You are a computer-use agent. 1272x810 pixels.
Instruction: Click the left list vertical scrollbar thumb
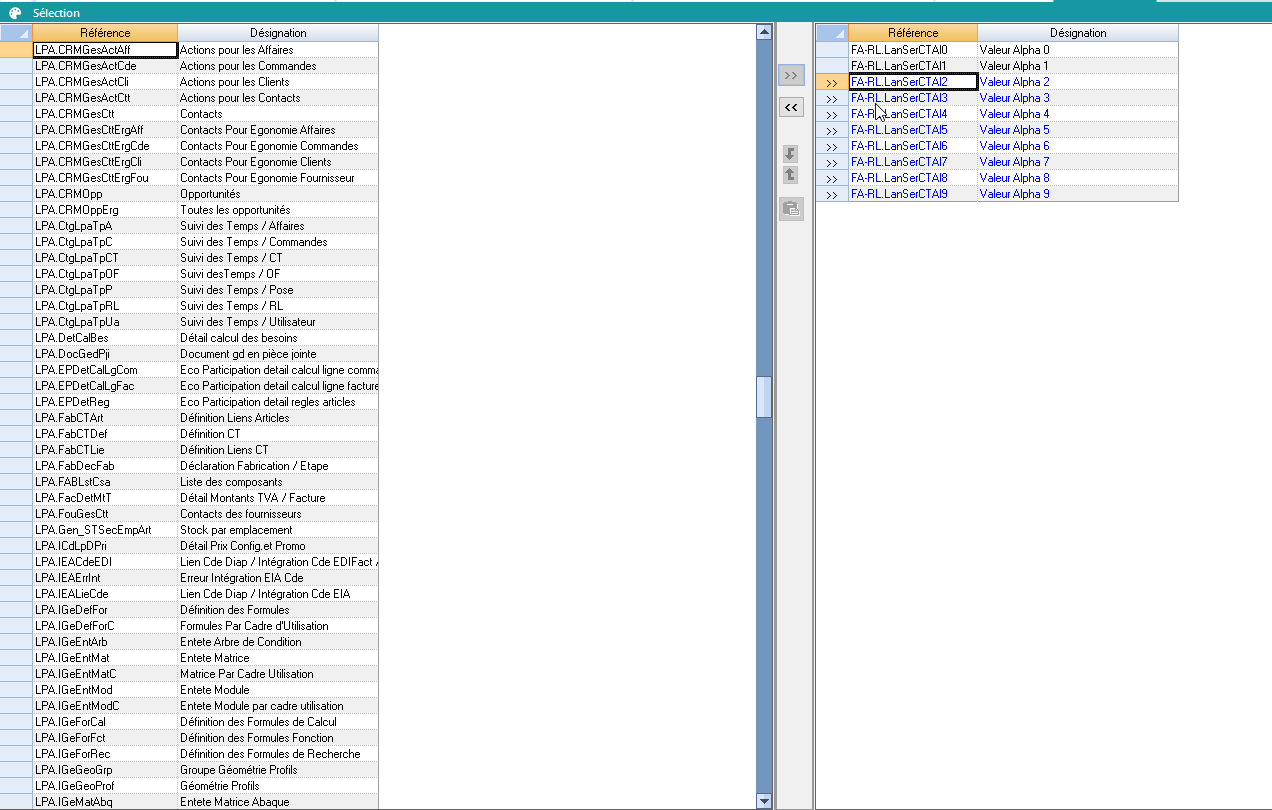pos(765,396)
